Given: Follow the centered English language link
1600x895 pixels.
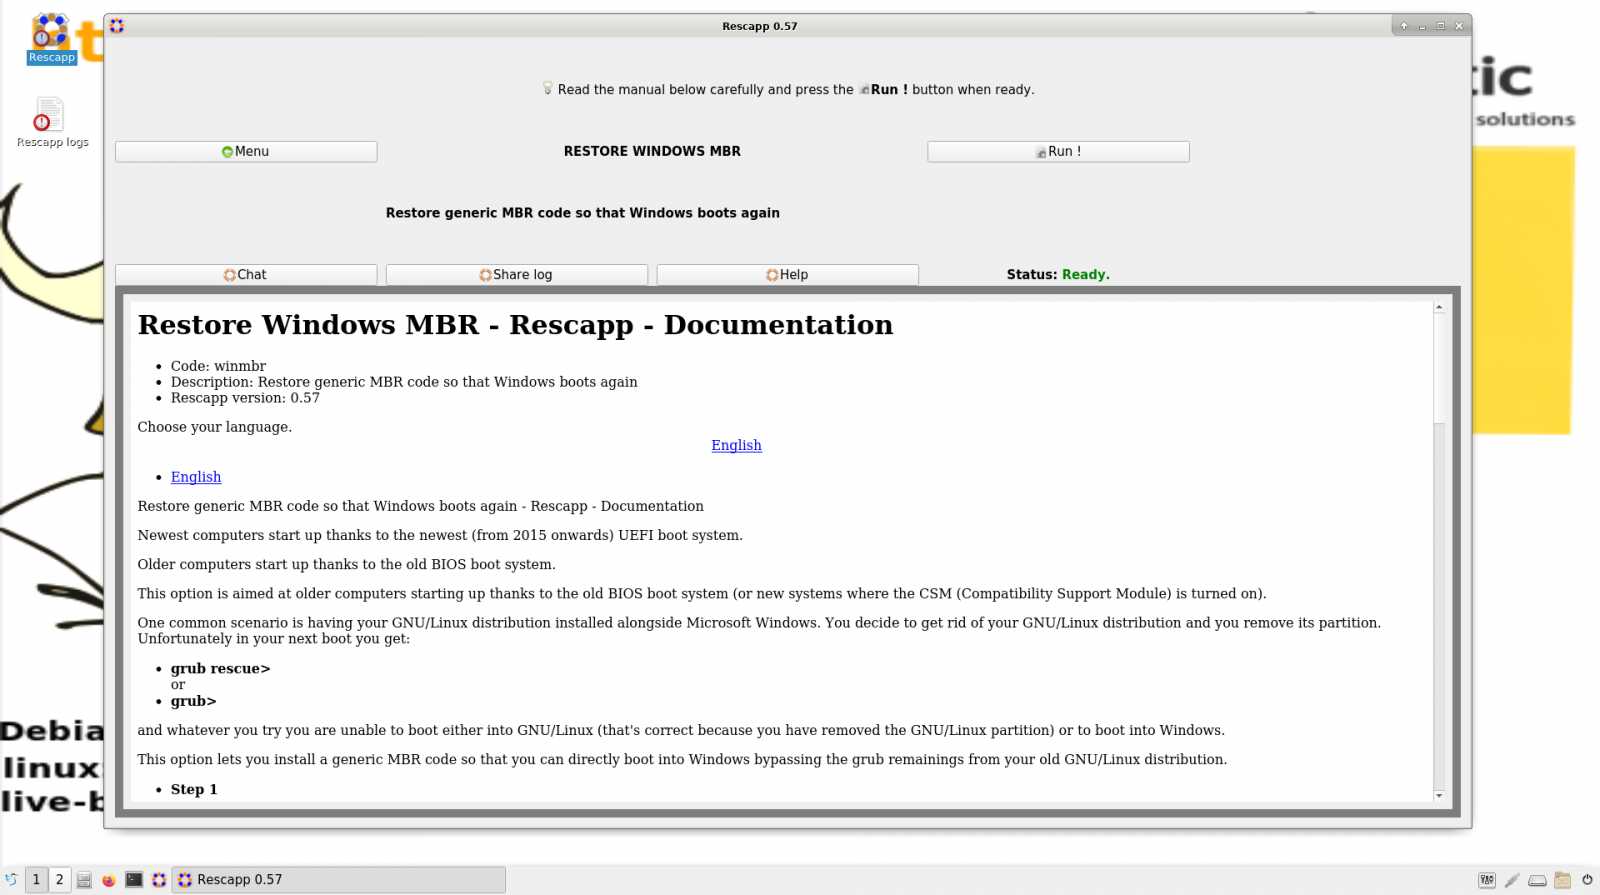Looking at the screenshot, I should click(x=736, y=445).
